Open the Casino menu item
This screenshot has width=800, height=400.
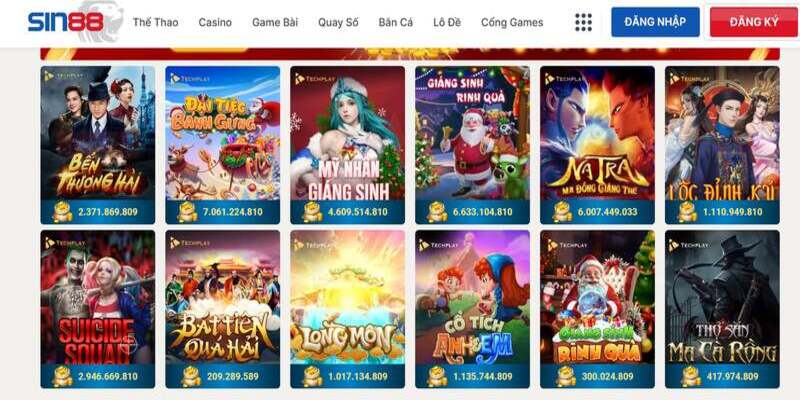(215, 22)
